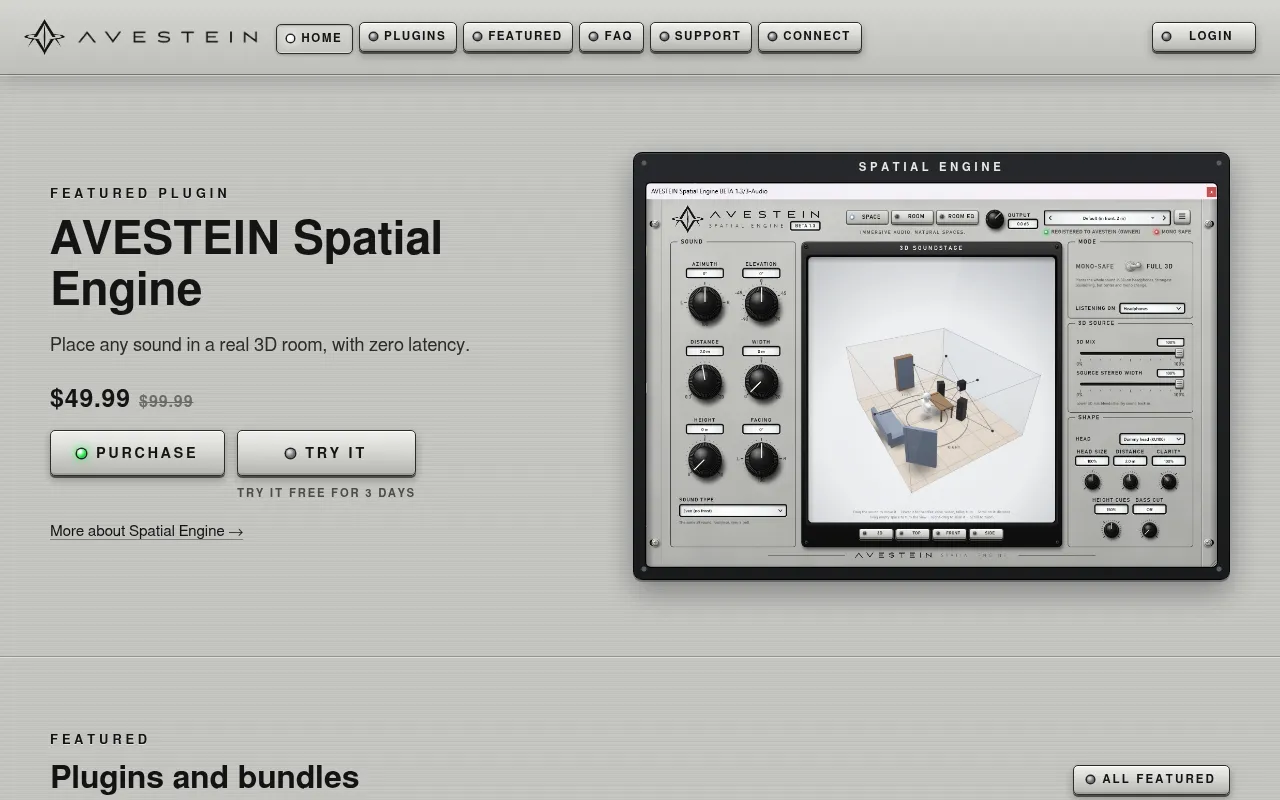
Task: Select the Side view button under the soundstage
Action: [986, 534]
